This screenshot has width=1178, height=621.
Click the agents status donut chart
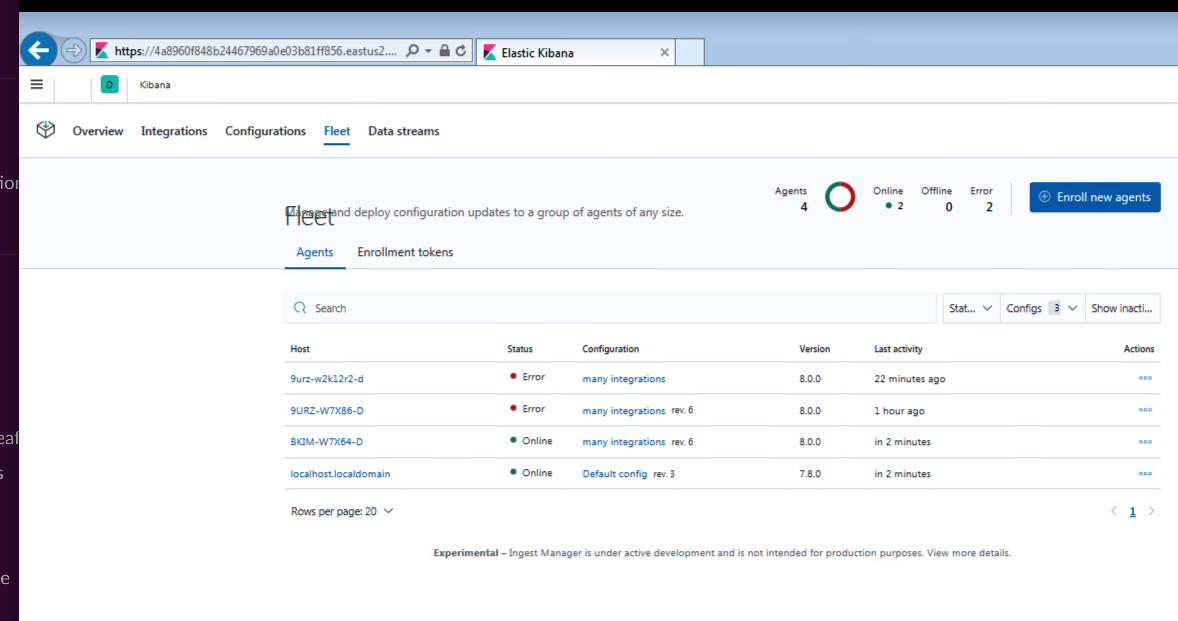tap(840, 197)
